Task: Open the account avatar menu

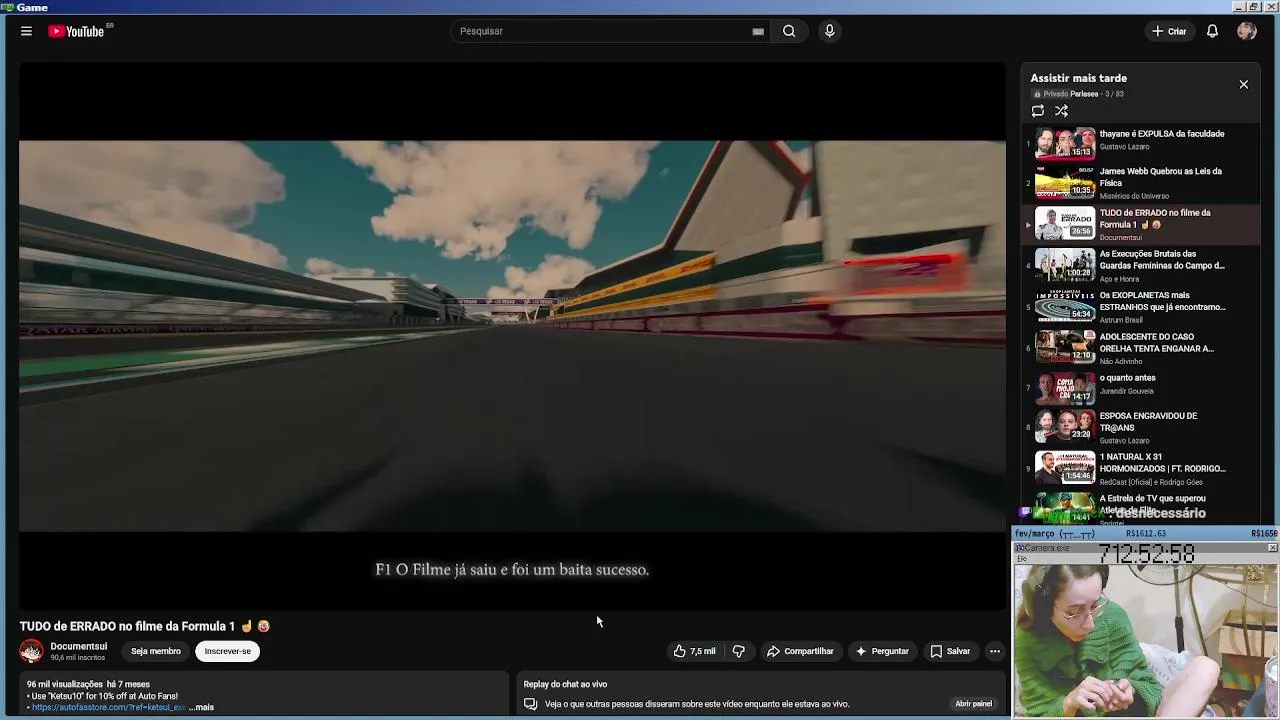Action: click(x=1246, y=31)
